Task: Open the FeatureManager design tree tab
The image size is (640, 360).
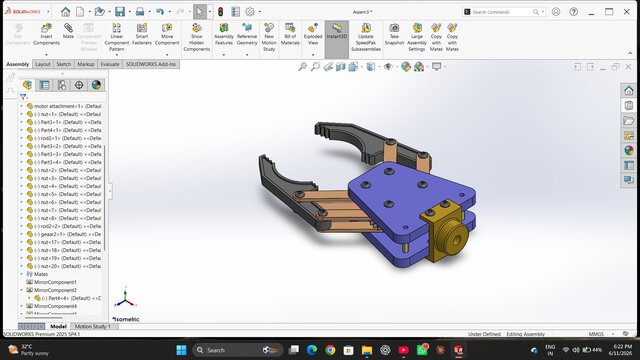Action: [x=27, y=85]
